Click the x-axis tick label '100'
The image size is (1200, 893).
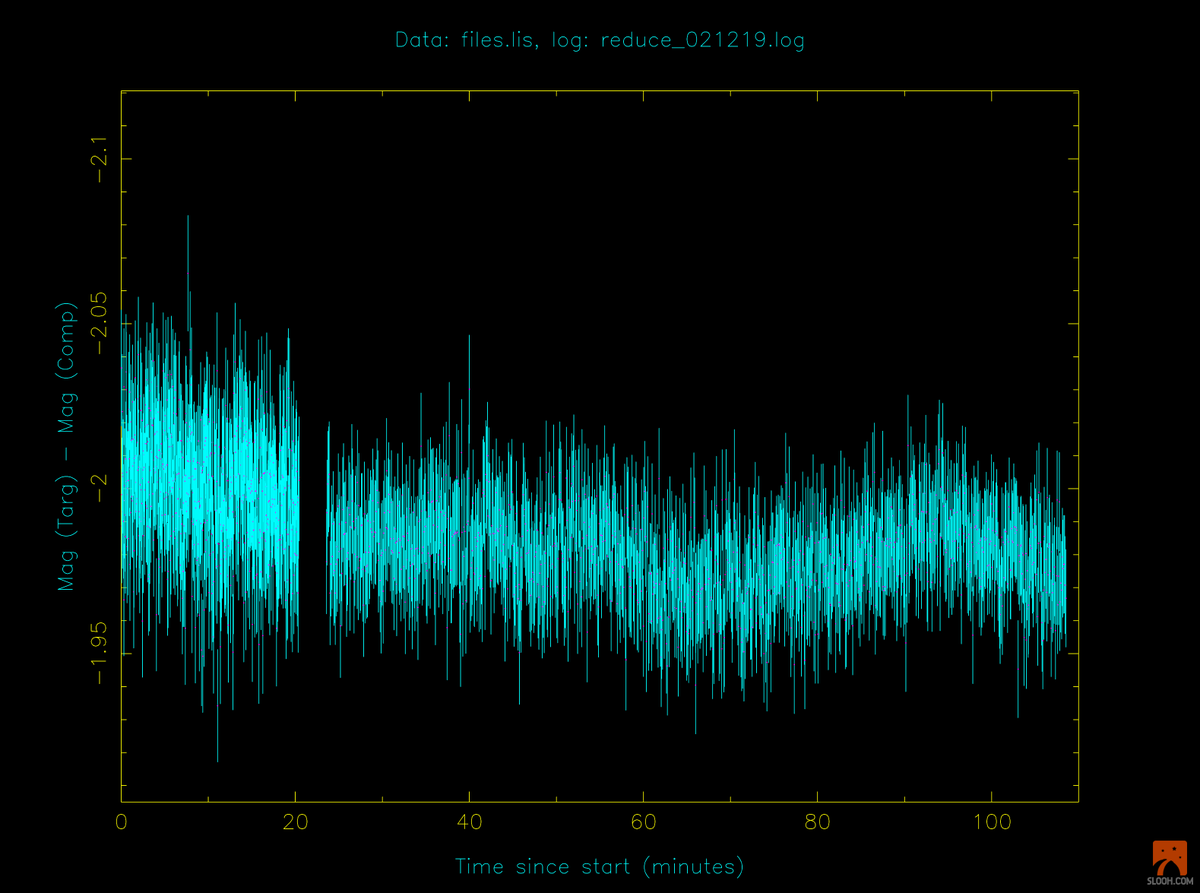pos(991,823)
